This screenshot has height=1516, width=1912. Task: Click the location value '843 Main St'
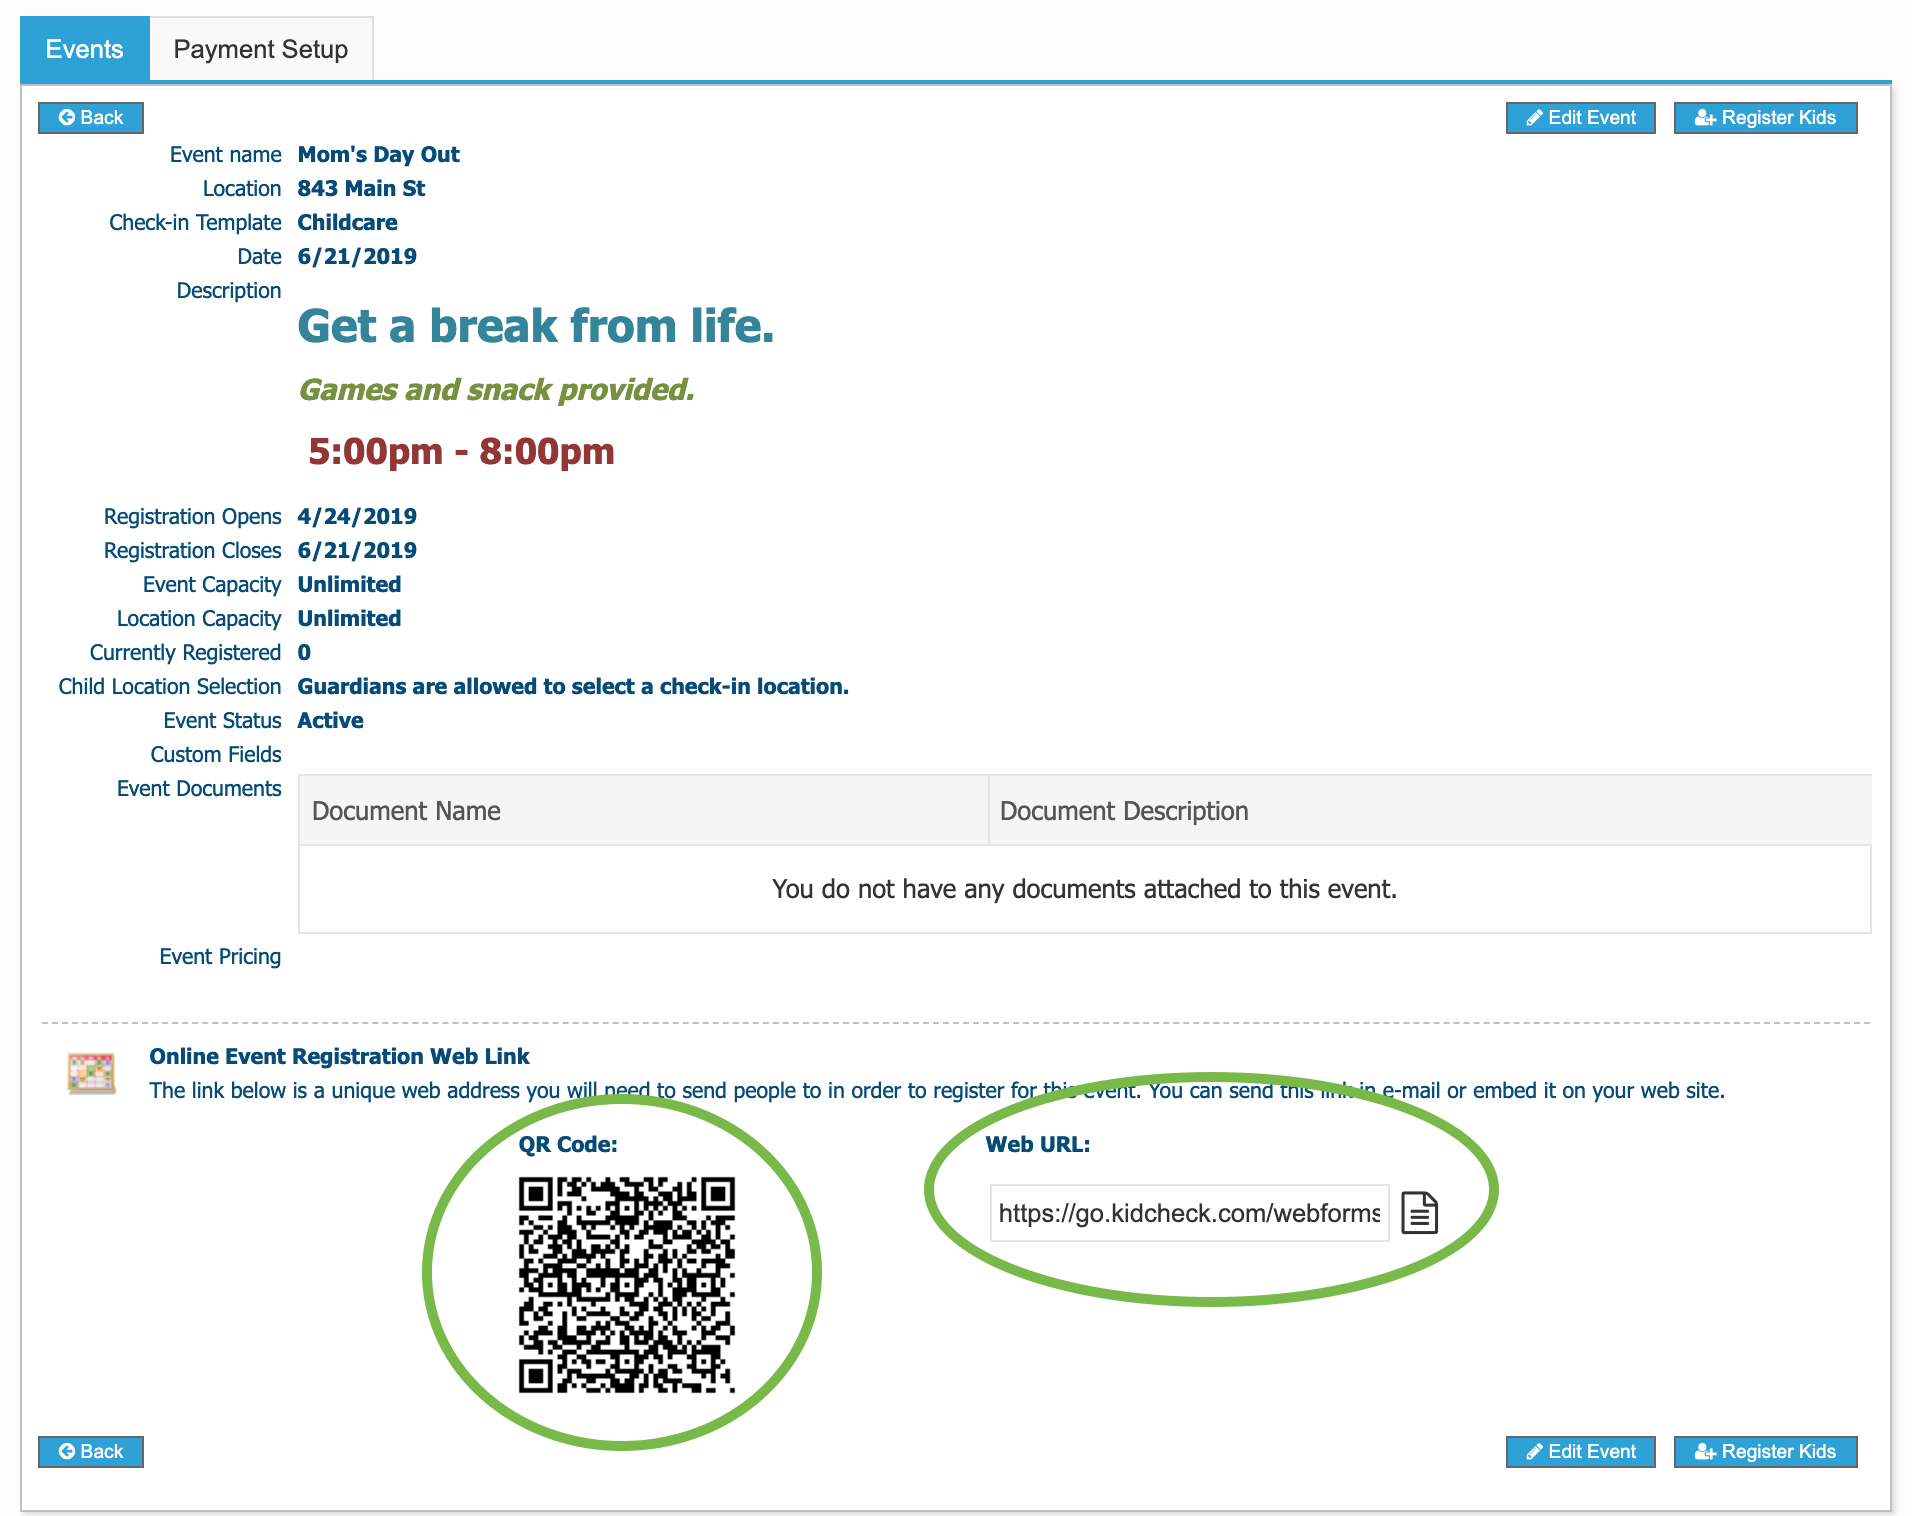(x=361, y=189)
